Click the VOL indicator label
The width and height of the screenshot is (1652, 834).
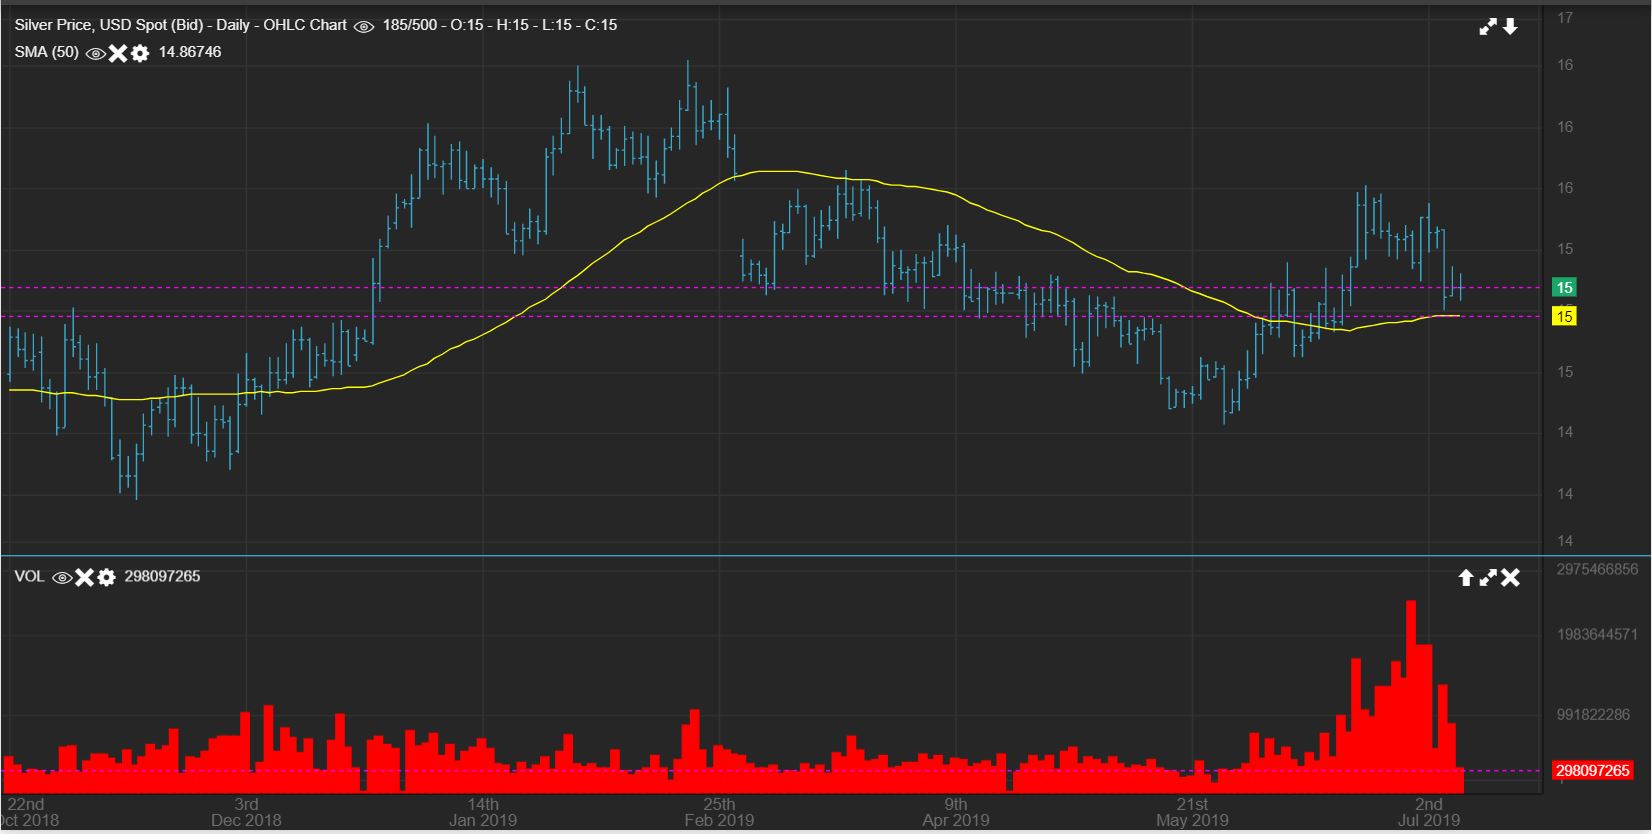[29, 577]
